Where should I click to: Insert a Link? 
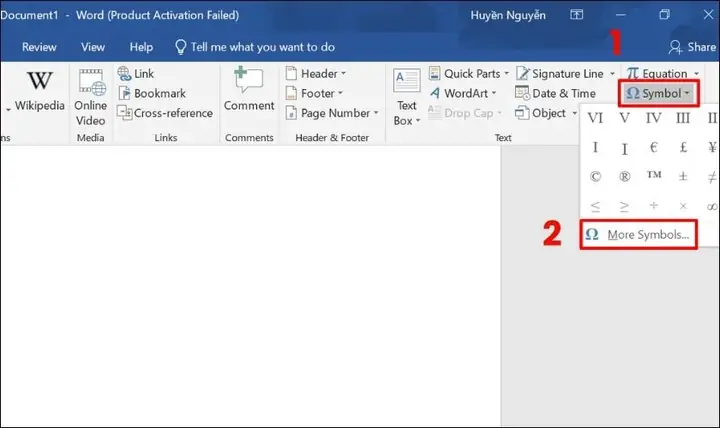pyautogui.click(x=136, y=73)
